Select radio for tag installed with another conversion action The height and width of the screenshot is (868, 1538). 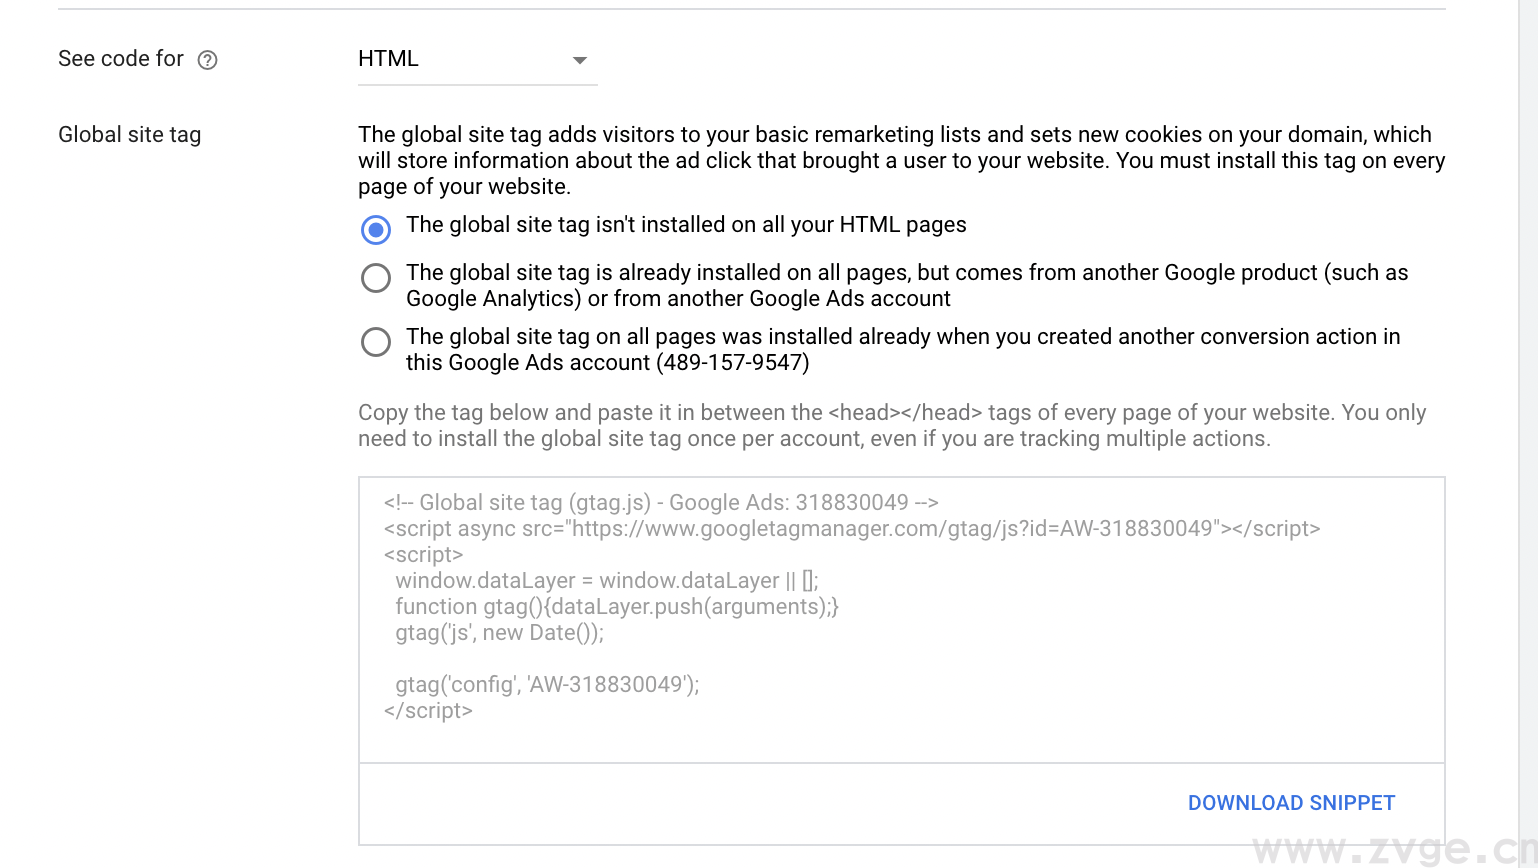pos(376,342)
